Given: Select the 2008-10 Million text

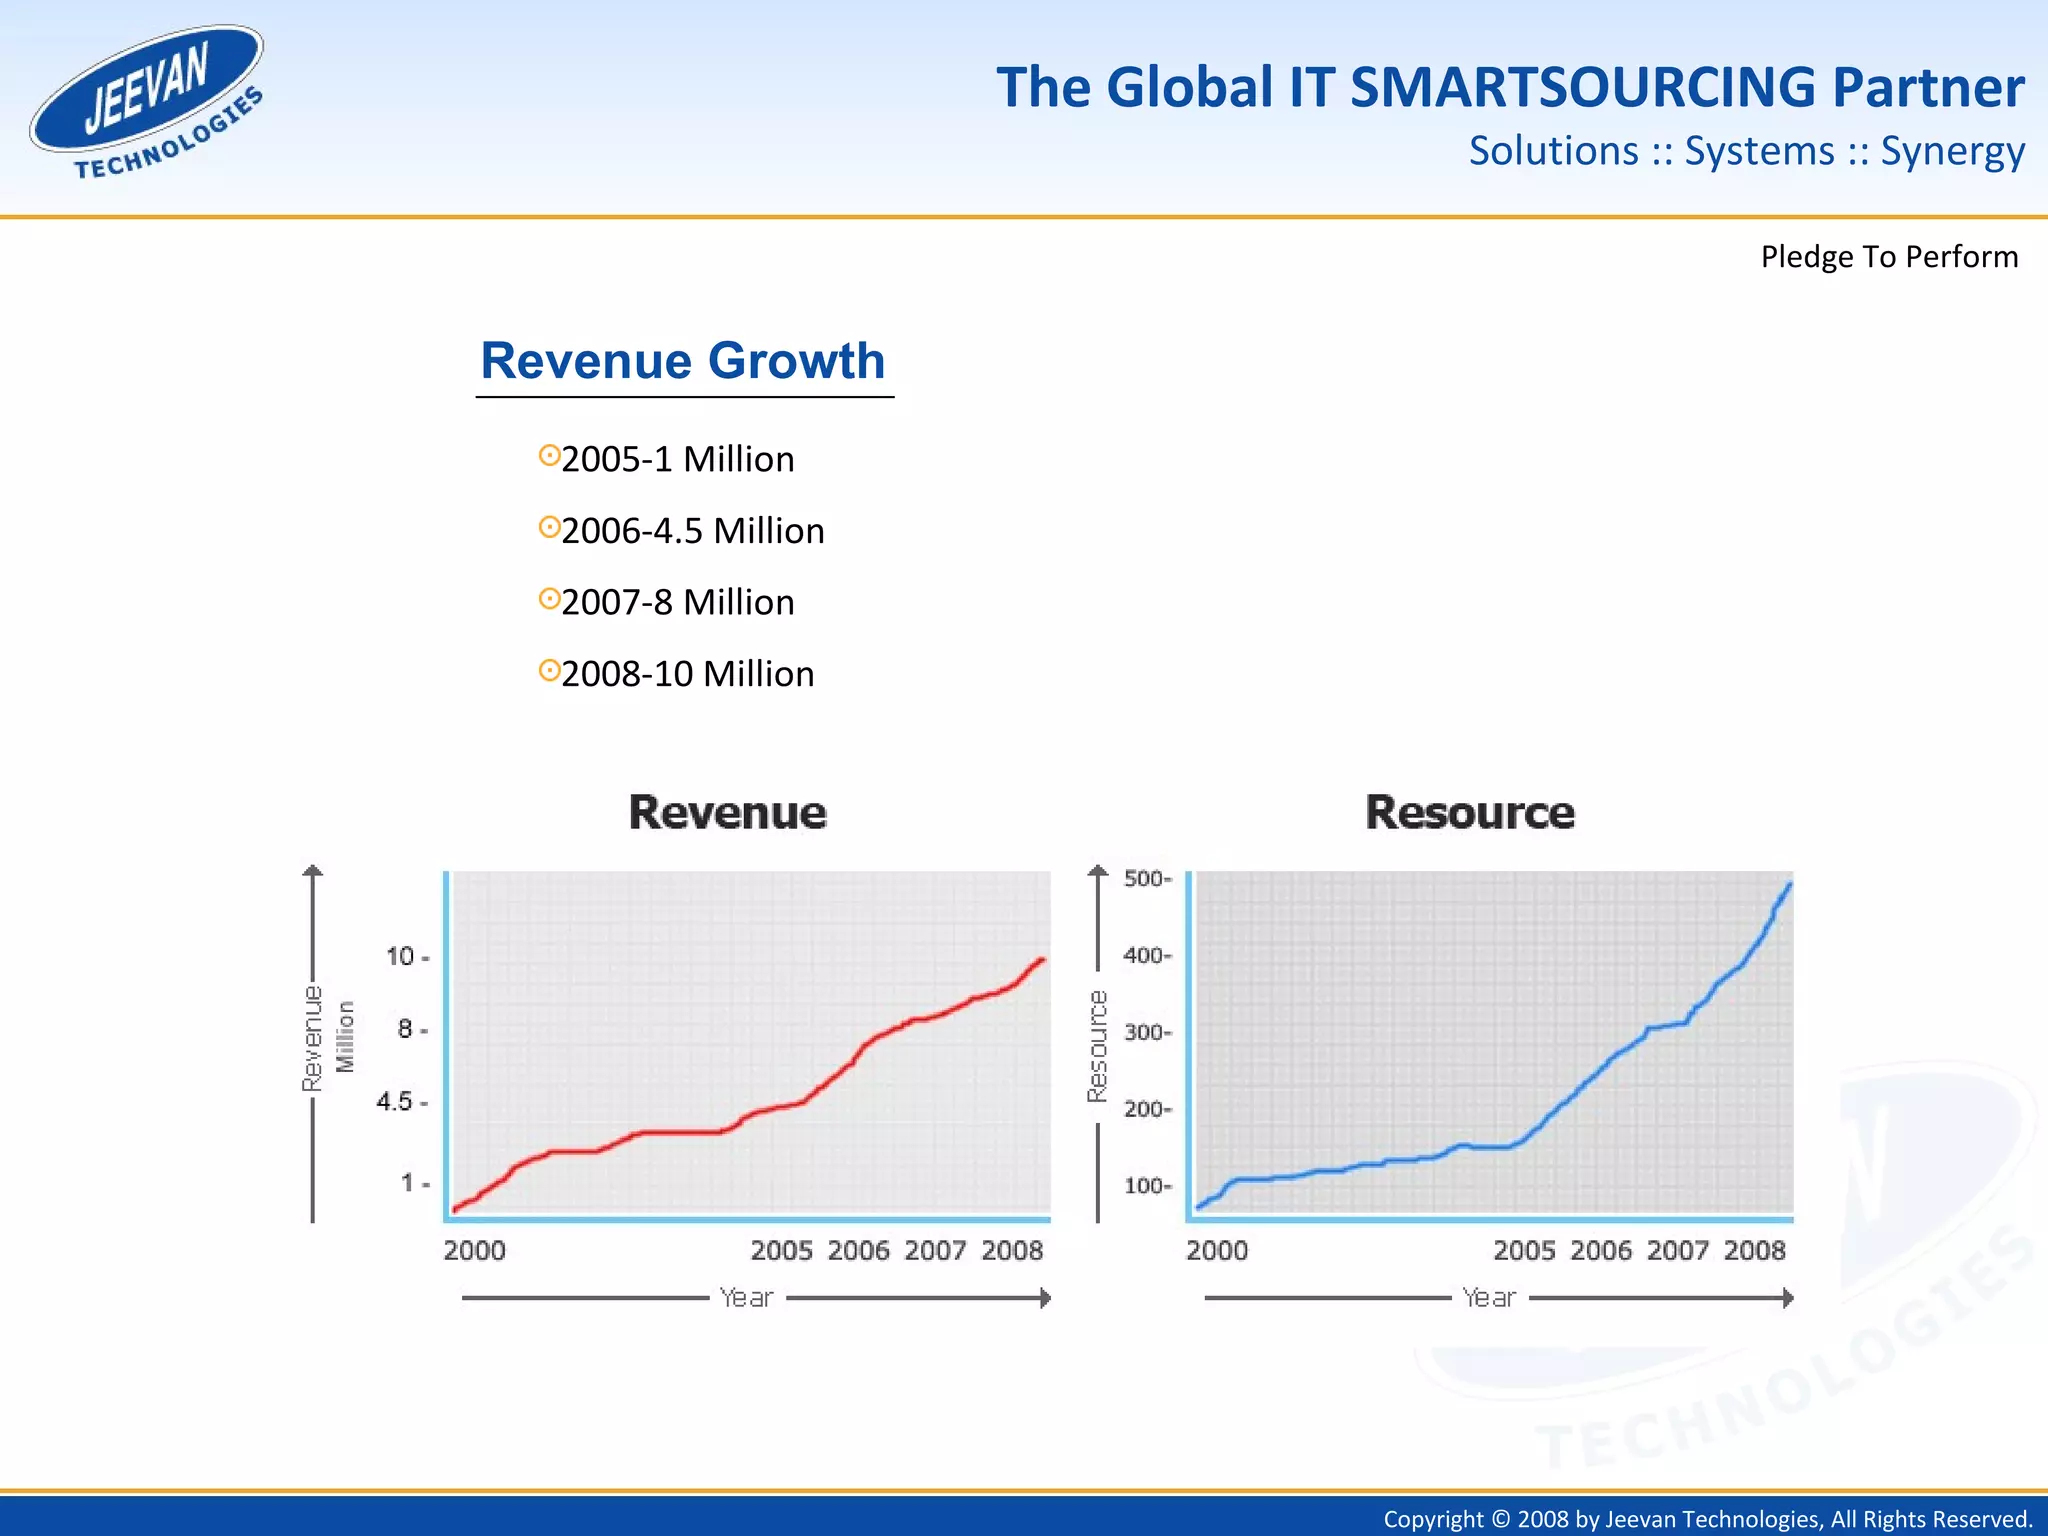Looking at the screenshot, I should point(687,674).
